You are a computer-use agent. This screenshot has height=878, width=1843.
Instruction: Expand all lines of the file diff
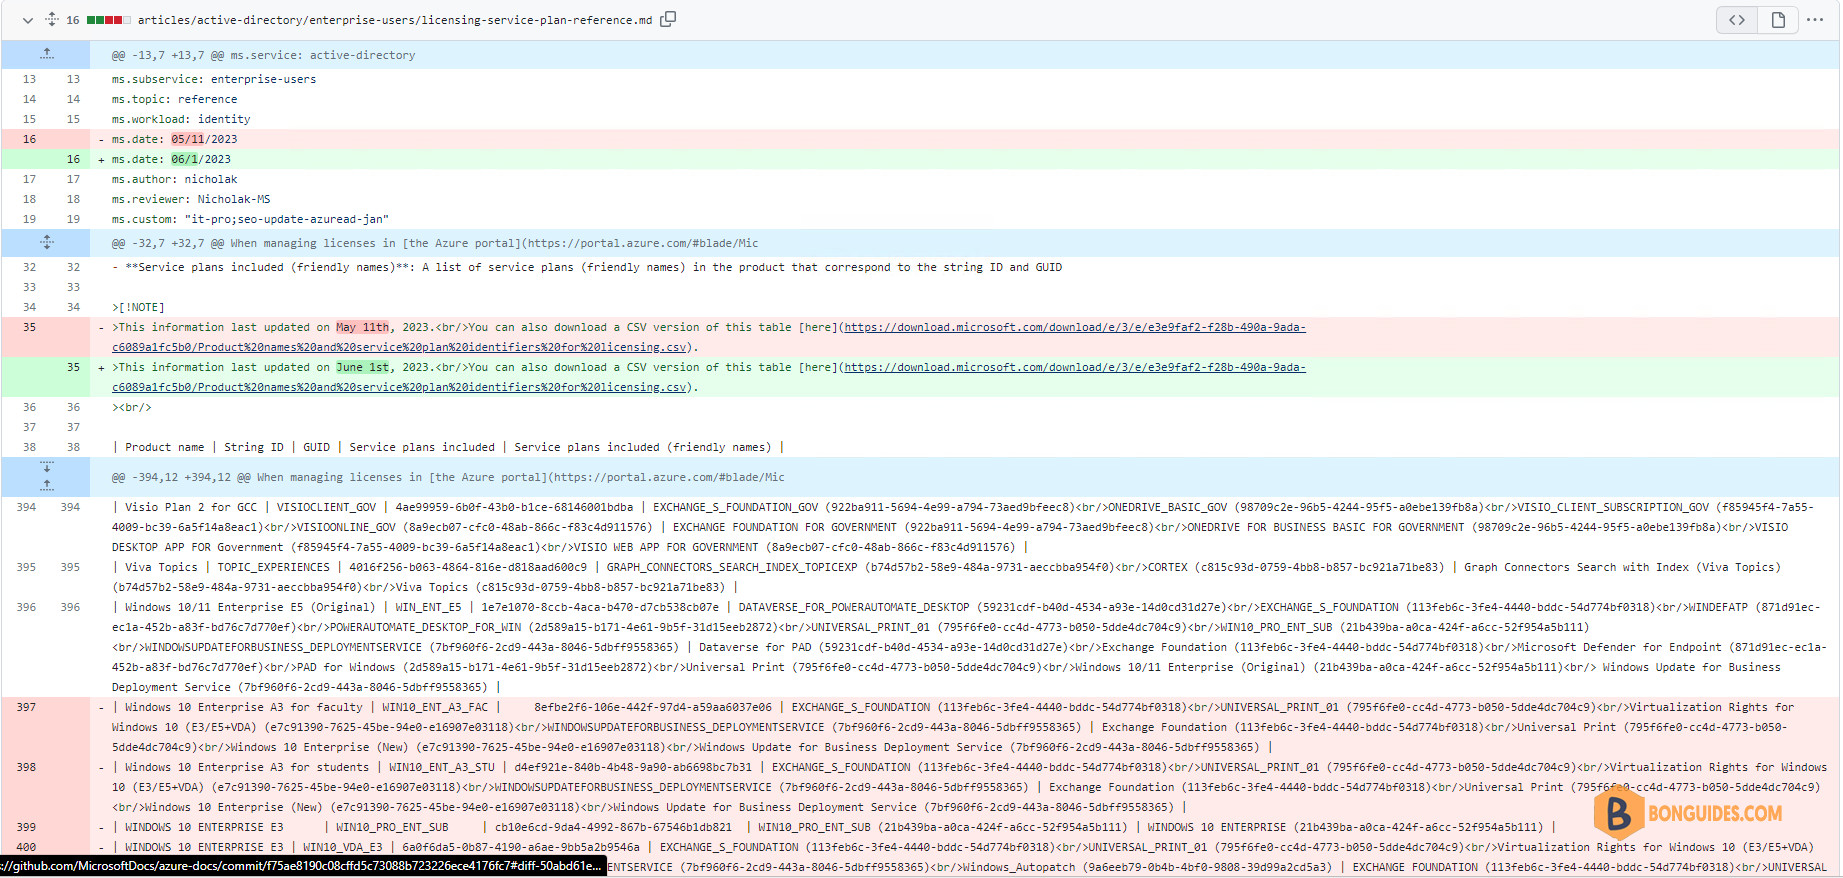tap(51, 20)
